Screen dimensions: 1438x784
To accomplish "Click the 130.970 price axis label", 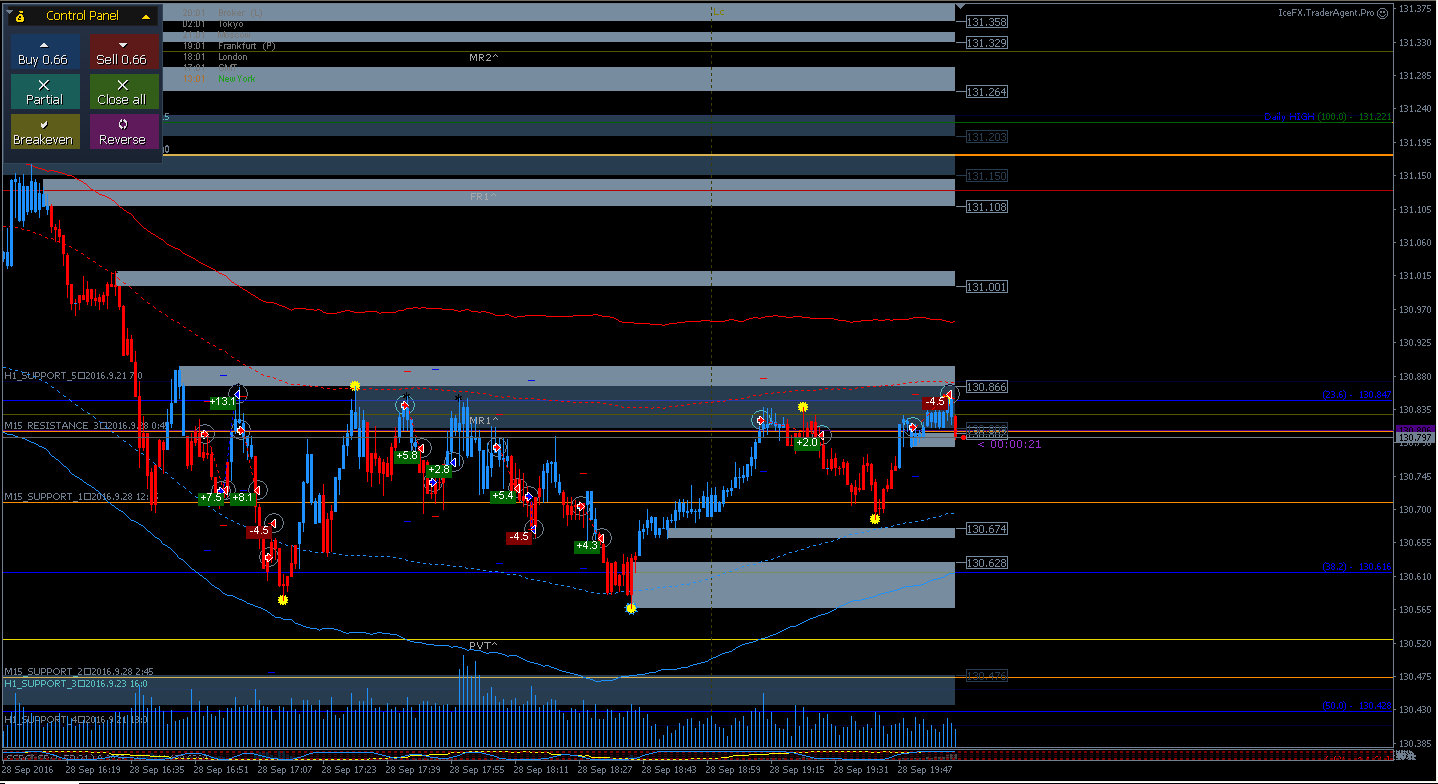I will tap(1414, 309).
